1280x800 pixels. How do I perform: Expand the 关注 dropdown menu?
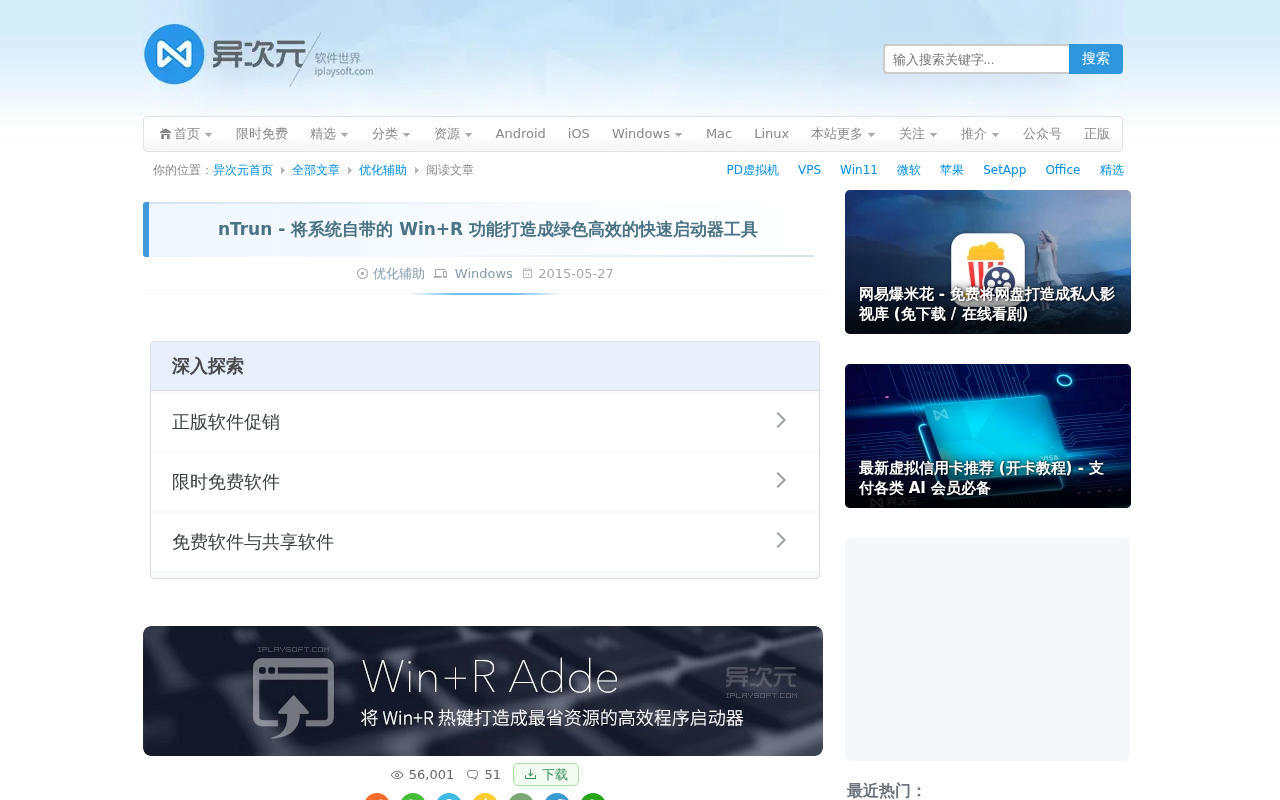tap(918, 134)
